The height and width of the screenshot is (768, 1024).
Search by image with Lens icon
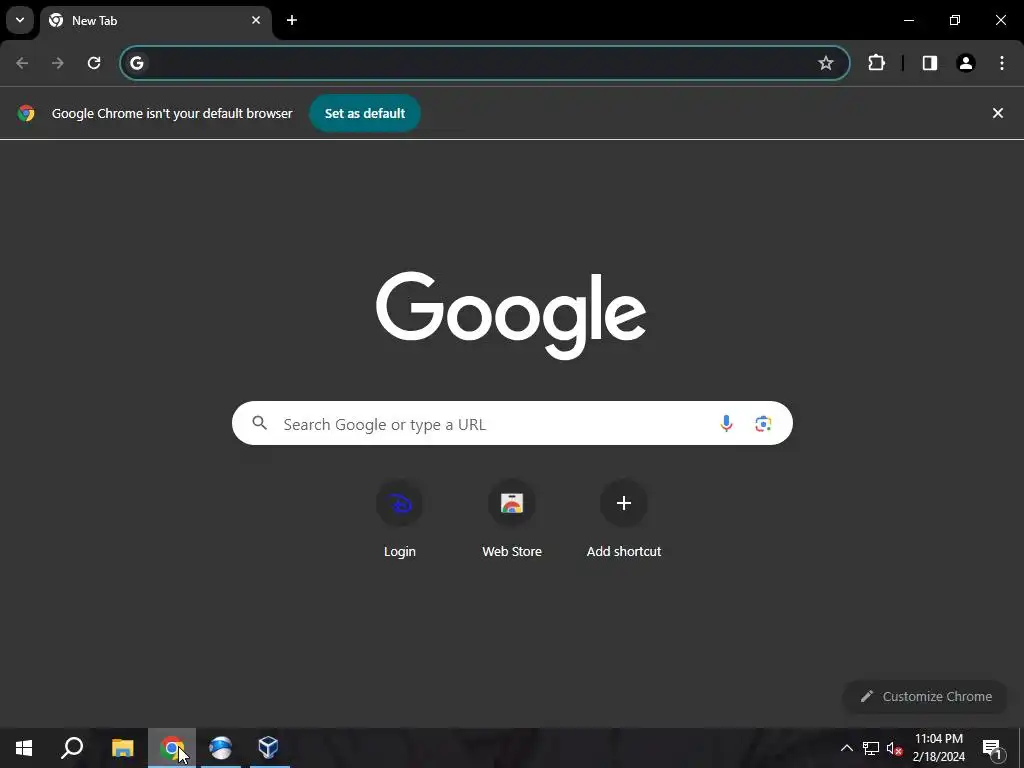tap(763, 423)
